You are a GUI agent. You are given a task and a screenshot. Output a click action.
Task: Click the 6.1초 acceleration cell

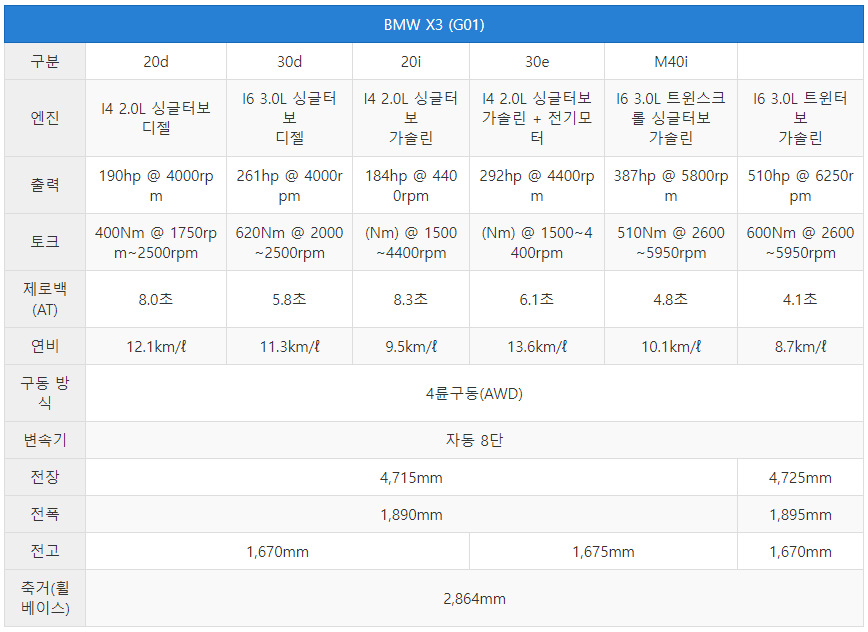tap(537, 299)
